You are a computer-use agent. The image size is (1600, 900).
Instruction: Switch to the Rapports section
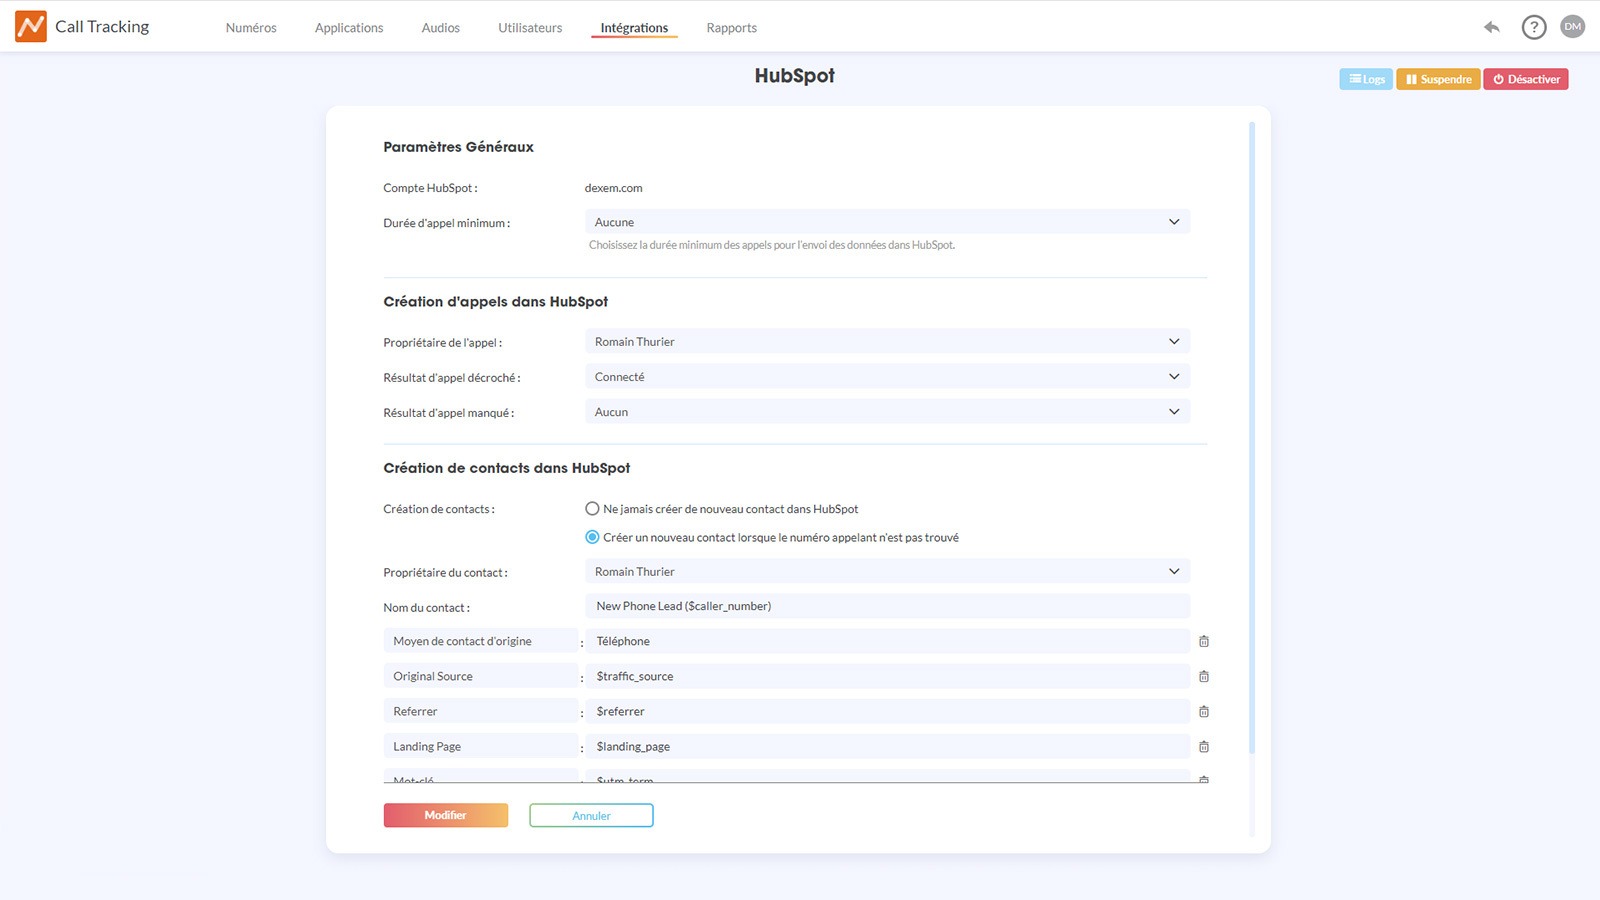point(731,27)
